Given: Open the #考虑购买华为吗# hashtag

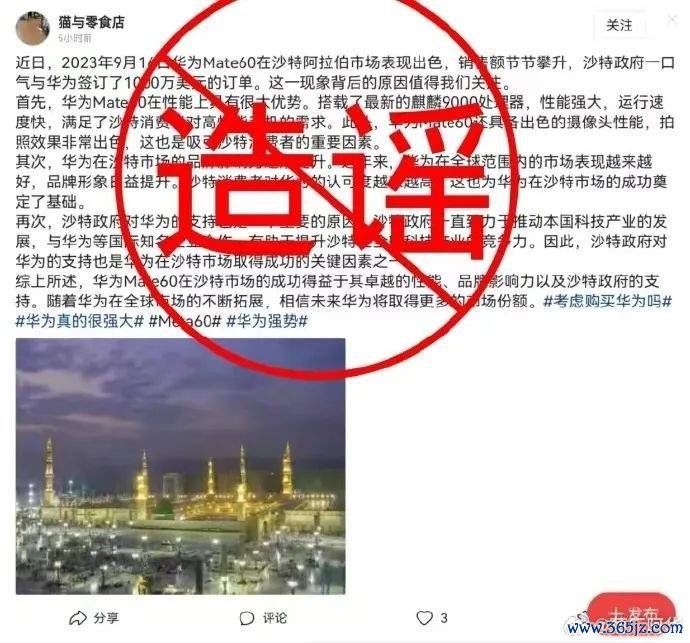Looking at the screenshot, I should coord(607,301).
